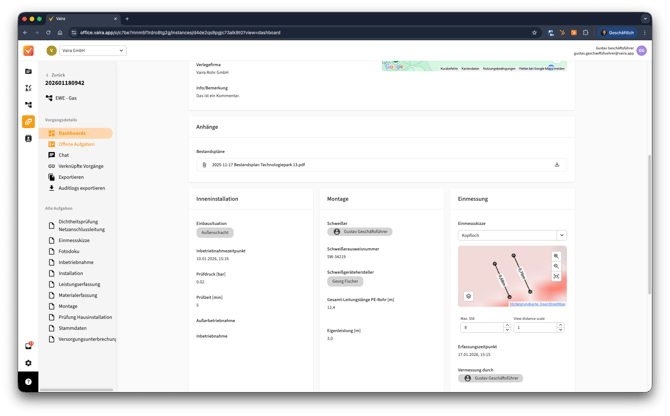The width and height of the screenshot is (670, 416).
Task: Click the help question mark icon
Action: pos(28,382)
